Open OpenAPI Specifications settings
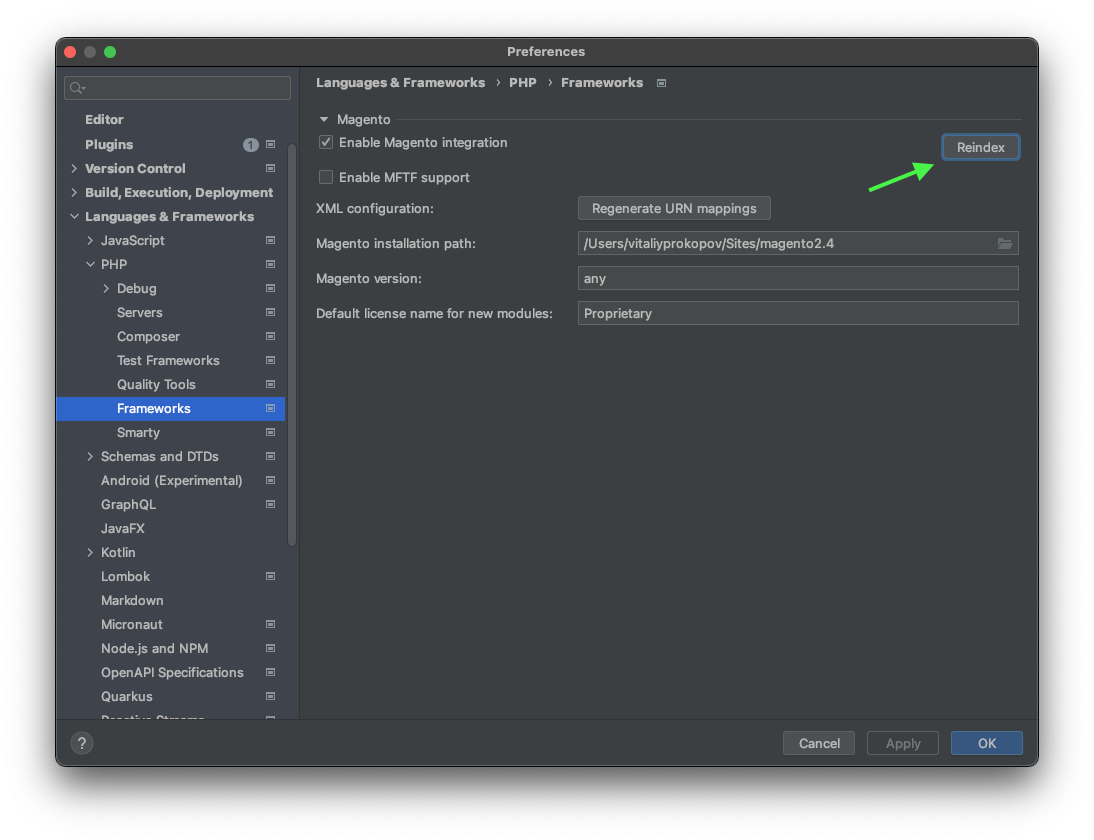Screen dimensions: 1094x840 (x=170, y=673)
